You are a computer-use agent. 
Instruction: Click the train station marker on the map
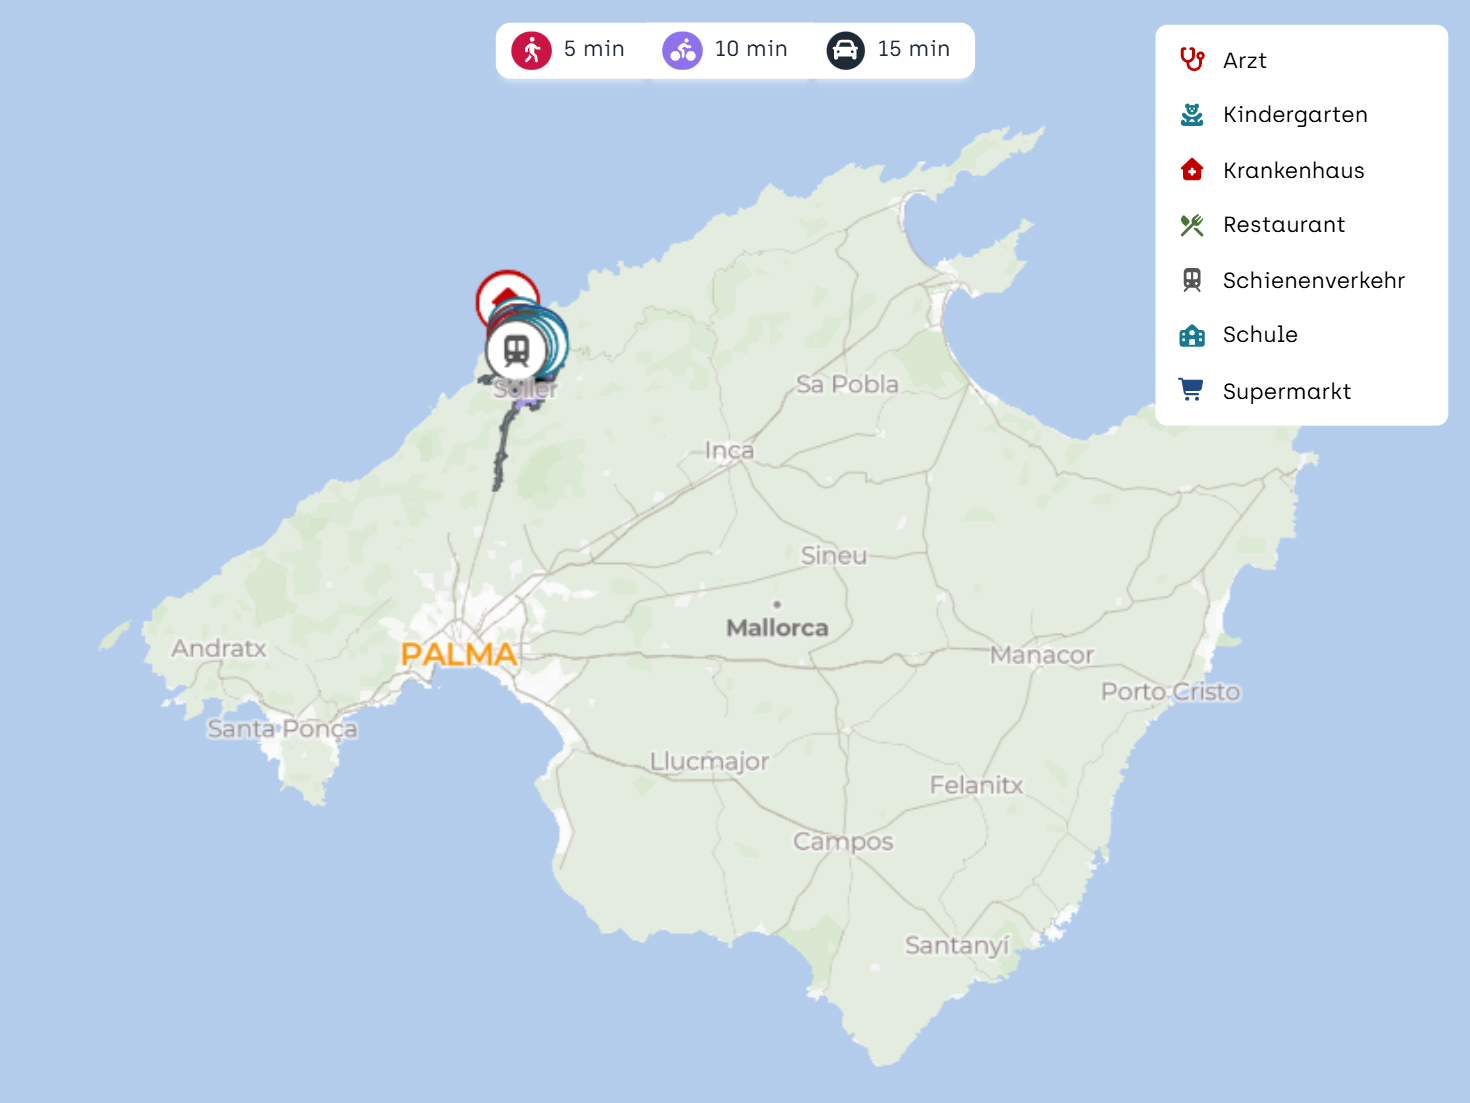point(516,351)
